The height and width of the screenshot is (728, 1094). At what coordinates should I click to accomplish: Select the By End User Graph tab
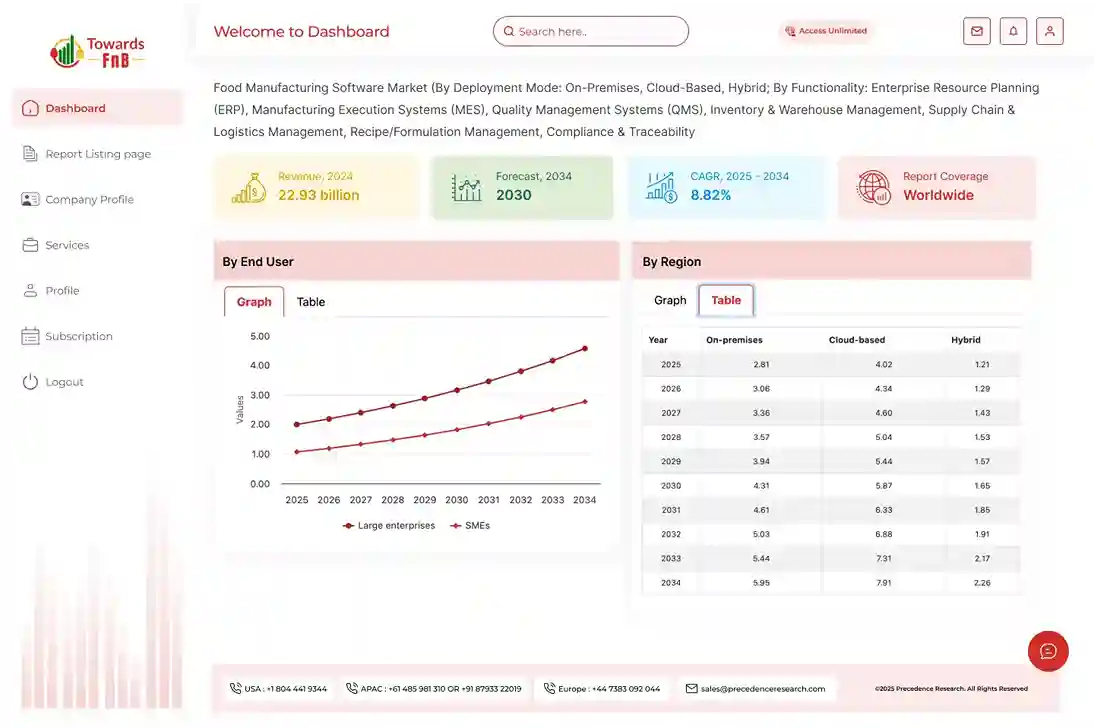point(254,302)
